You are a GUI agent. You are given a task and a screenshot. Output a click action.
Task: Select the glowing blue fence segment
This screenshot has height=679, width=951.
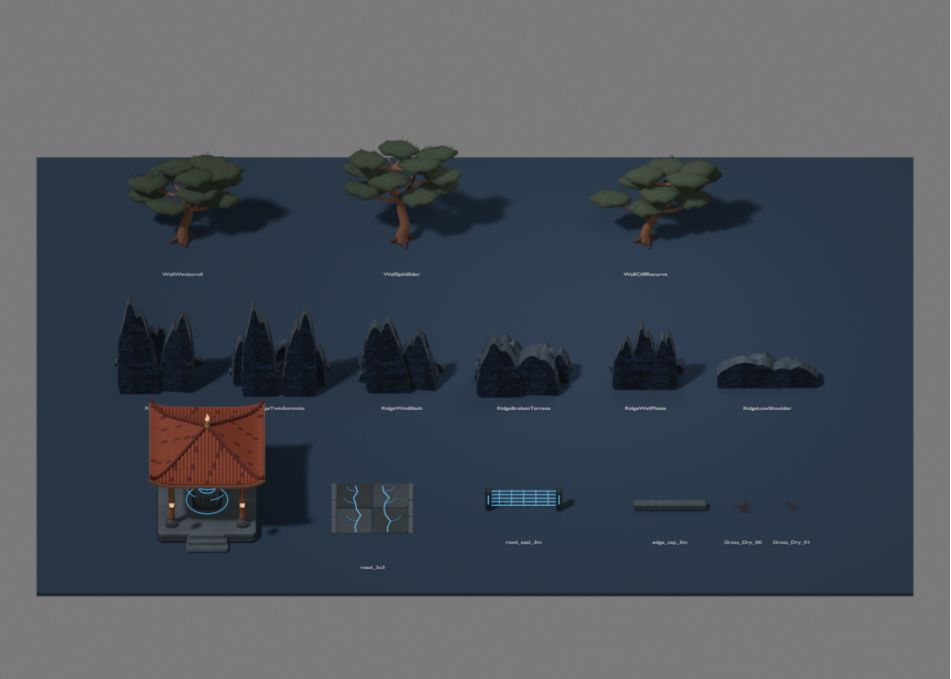click(523, 499)
